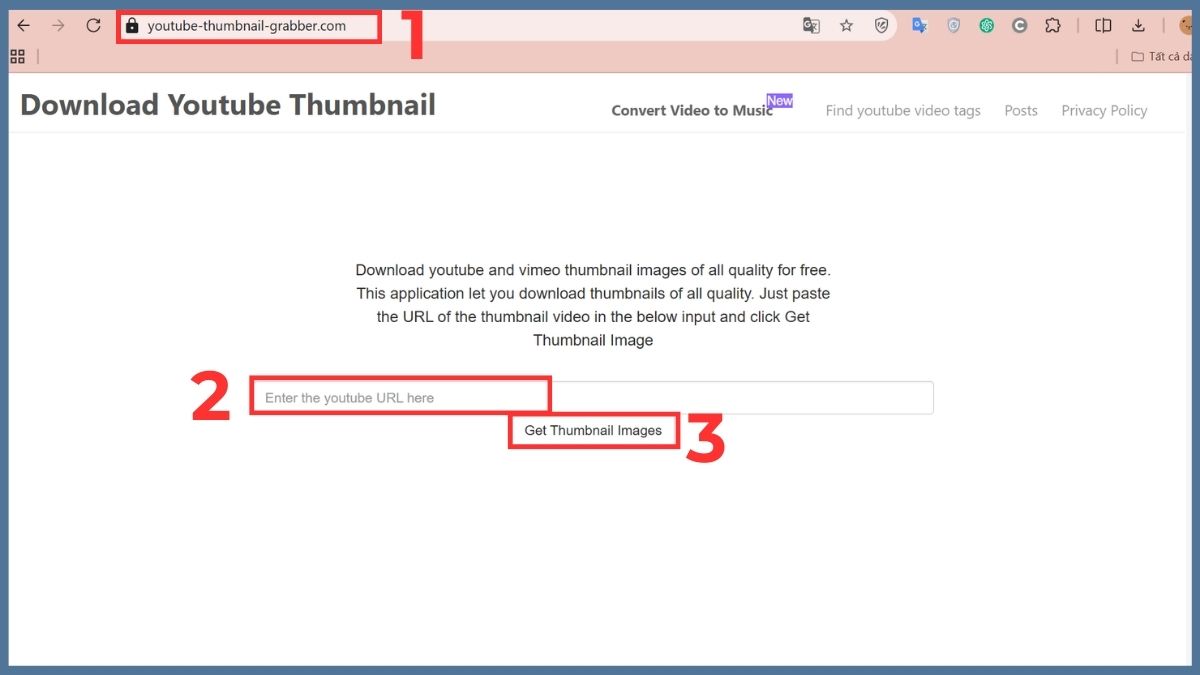
Task: Click the ChatGPT extension icon
Action: tap(987, 25)
